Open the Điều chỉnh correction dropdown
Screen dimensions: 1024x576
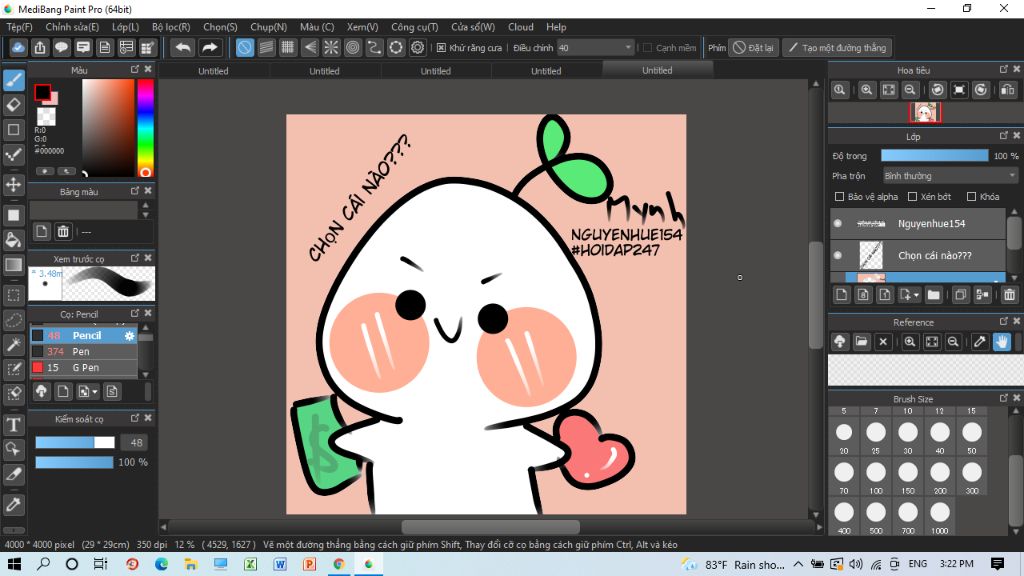595,48
